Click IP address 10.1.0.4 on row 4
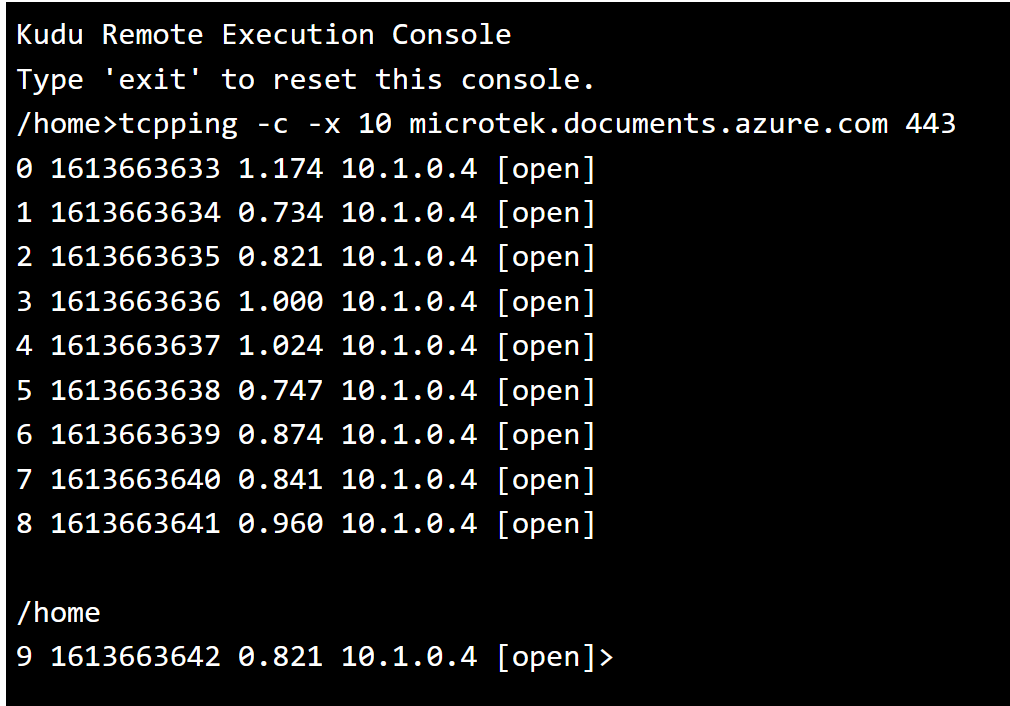This screenshot has height=706, width=1010. pos(409,346)
